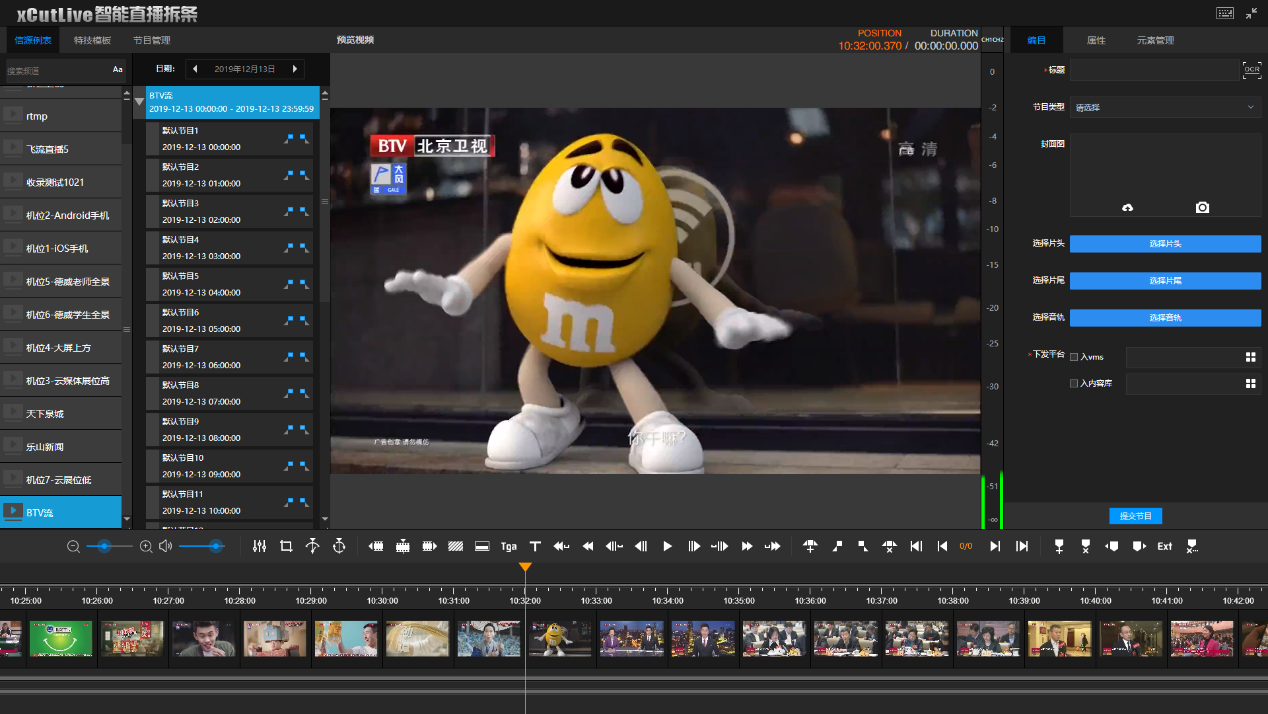This screenshot has width=1268, height=714.
Task: Select program 默认节目3 at 02:00:00
Action: (x=229, y=211)
